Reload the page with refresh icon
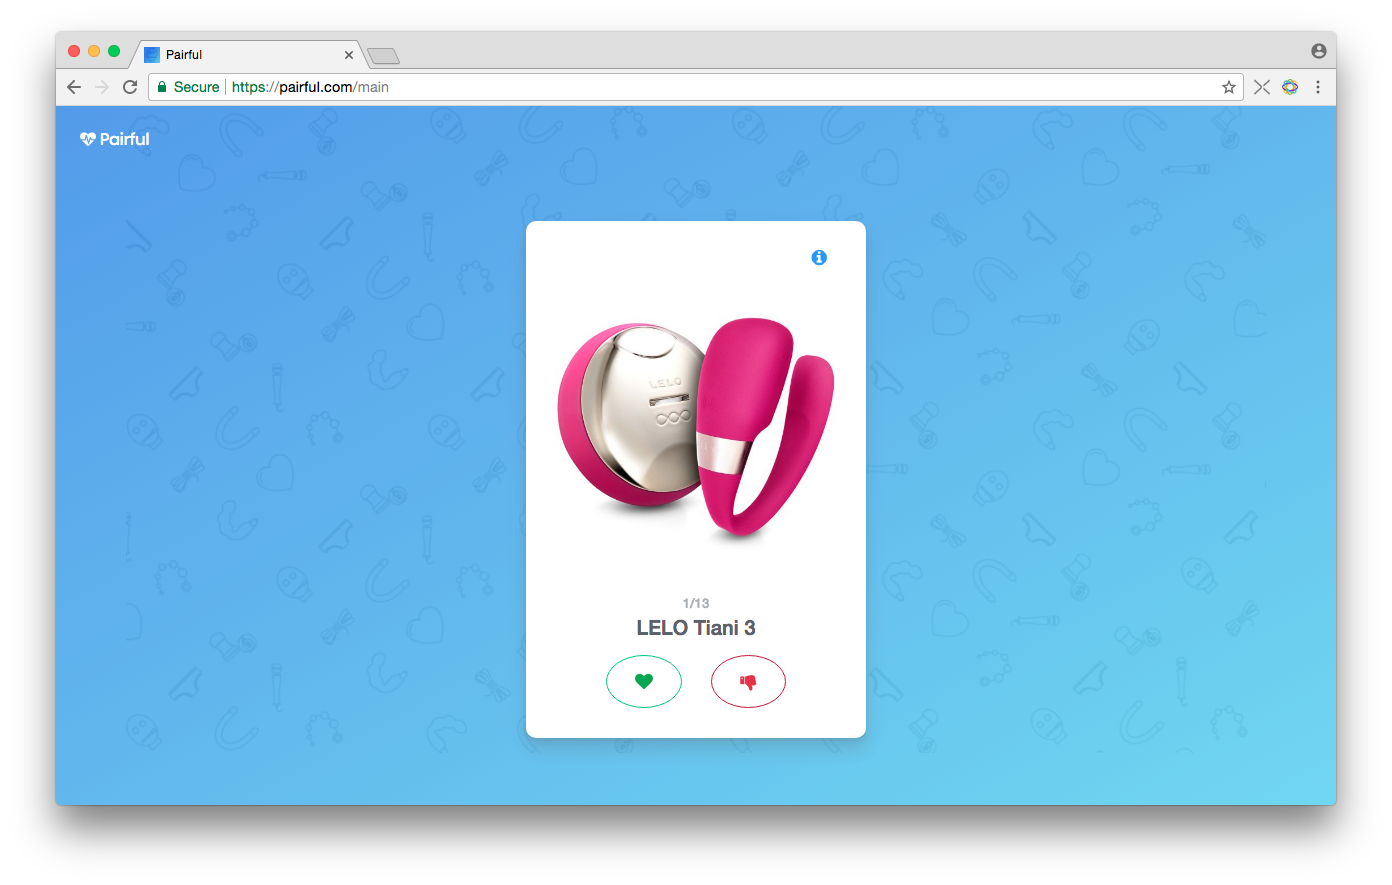Image resolution: width=1392 pixels, height=885 pixels. tap(130, 87)
